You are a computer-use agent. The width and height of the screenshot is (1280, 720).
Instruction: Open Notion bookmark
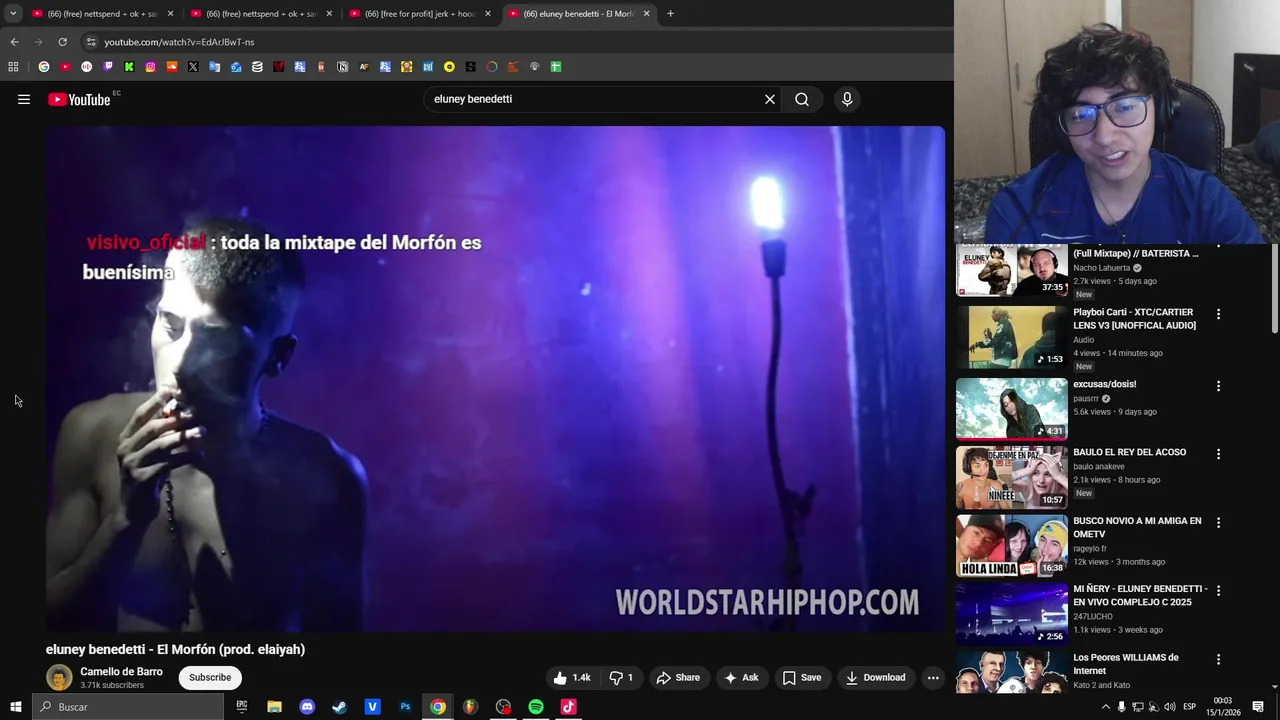pos(342,67)
